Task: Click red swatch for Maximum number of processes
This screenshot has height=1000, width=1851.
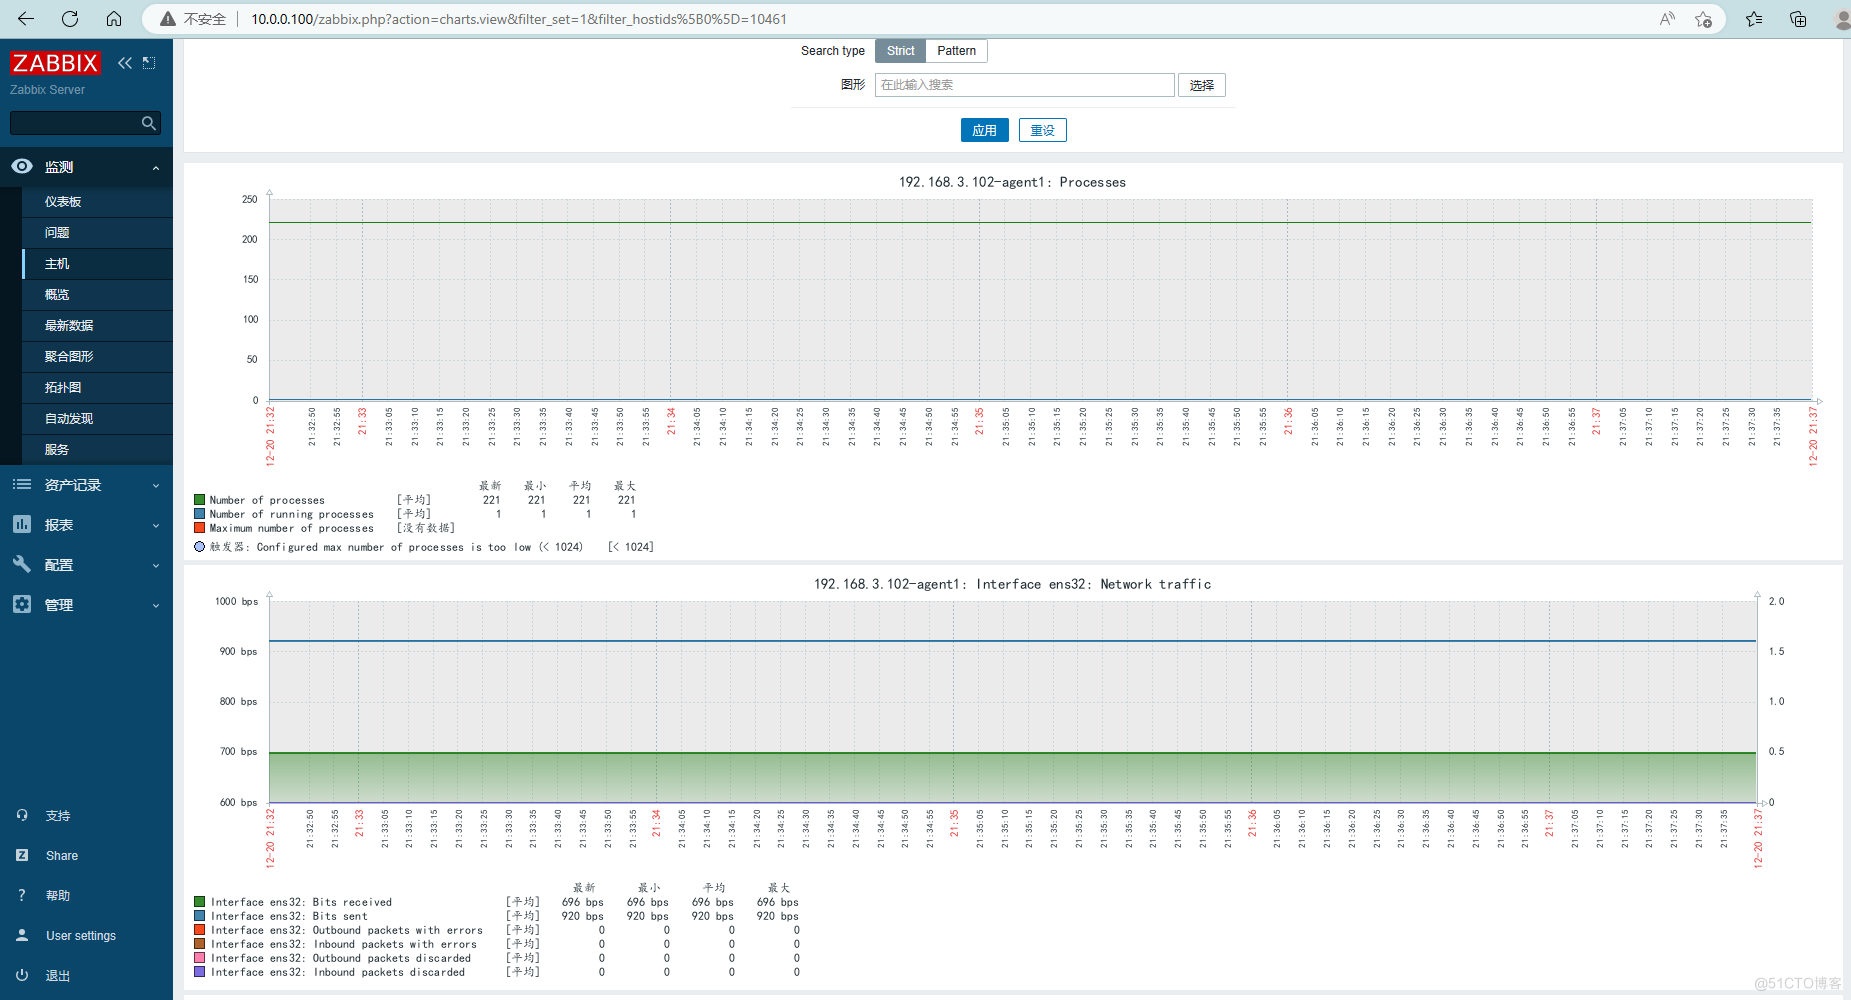Action: click(199, 528)
